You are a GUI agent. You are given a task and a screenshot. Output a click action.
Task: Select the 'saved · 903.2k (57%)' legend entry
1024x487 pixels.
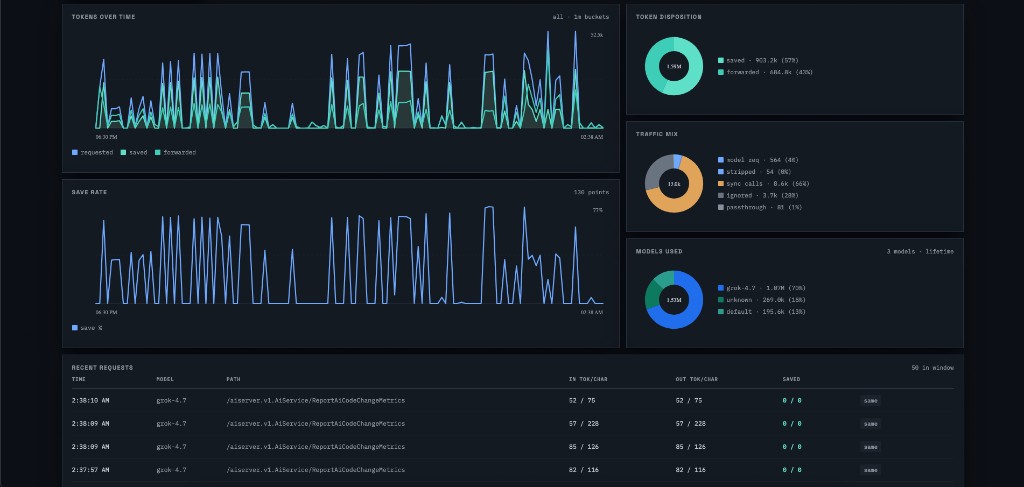758,60
